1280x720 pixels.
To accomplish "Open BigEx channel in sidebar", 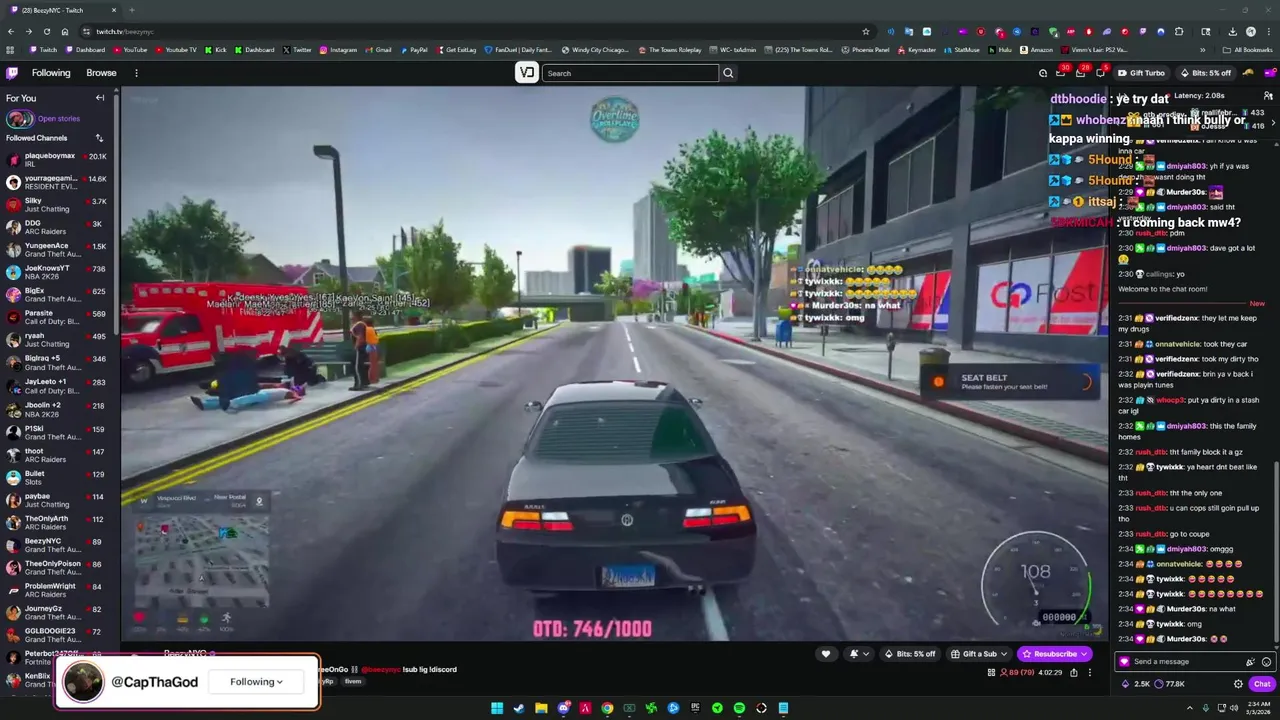I will [x=57, y=295].
